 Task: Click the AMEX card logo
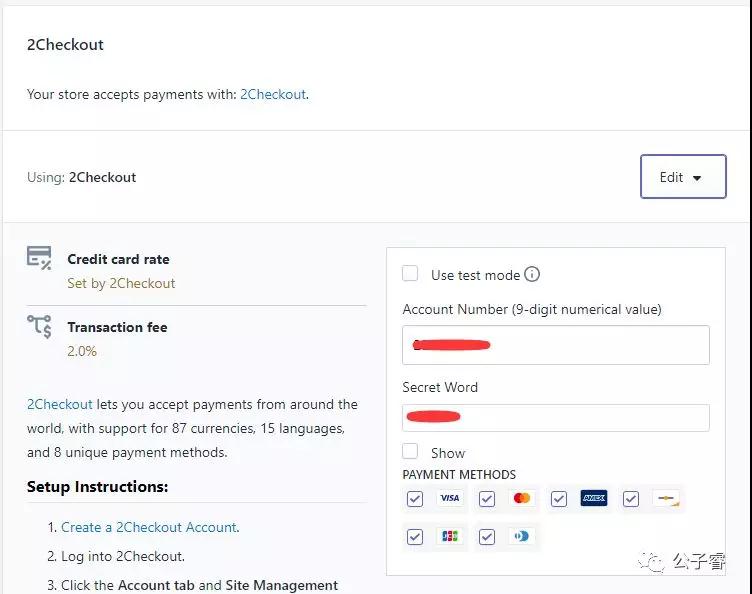pyautogui.click(x=594, y=498)
